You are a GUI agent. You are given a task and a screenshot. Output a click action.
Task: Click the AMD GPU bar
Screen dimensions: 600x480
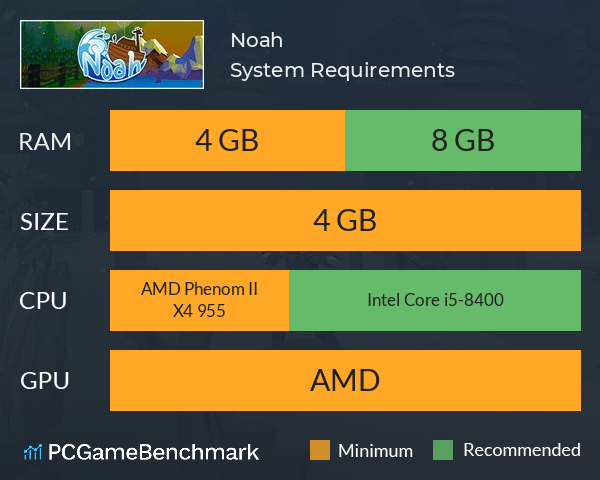click(345, 380)
